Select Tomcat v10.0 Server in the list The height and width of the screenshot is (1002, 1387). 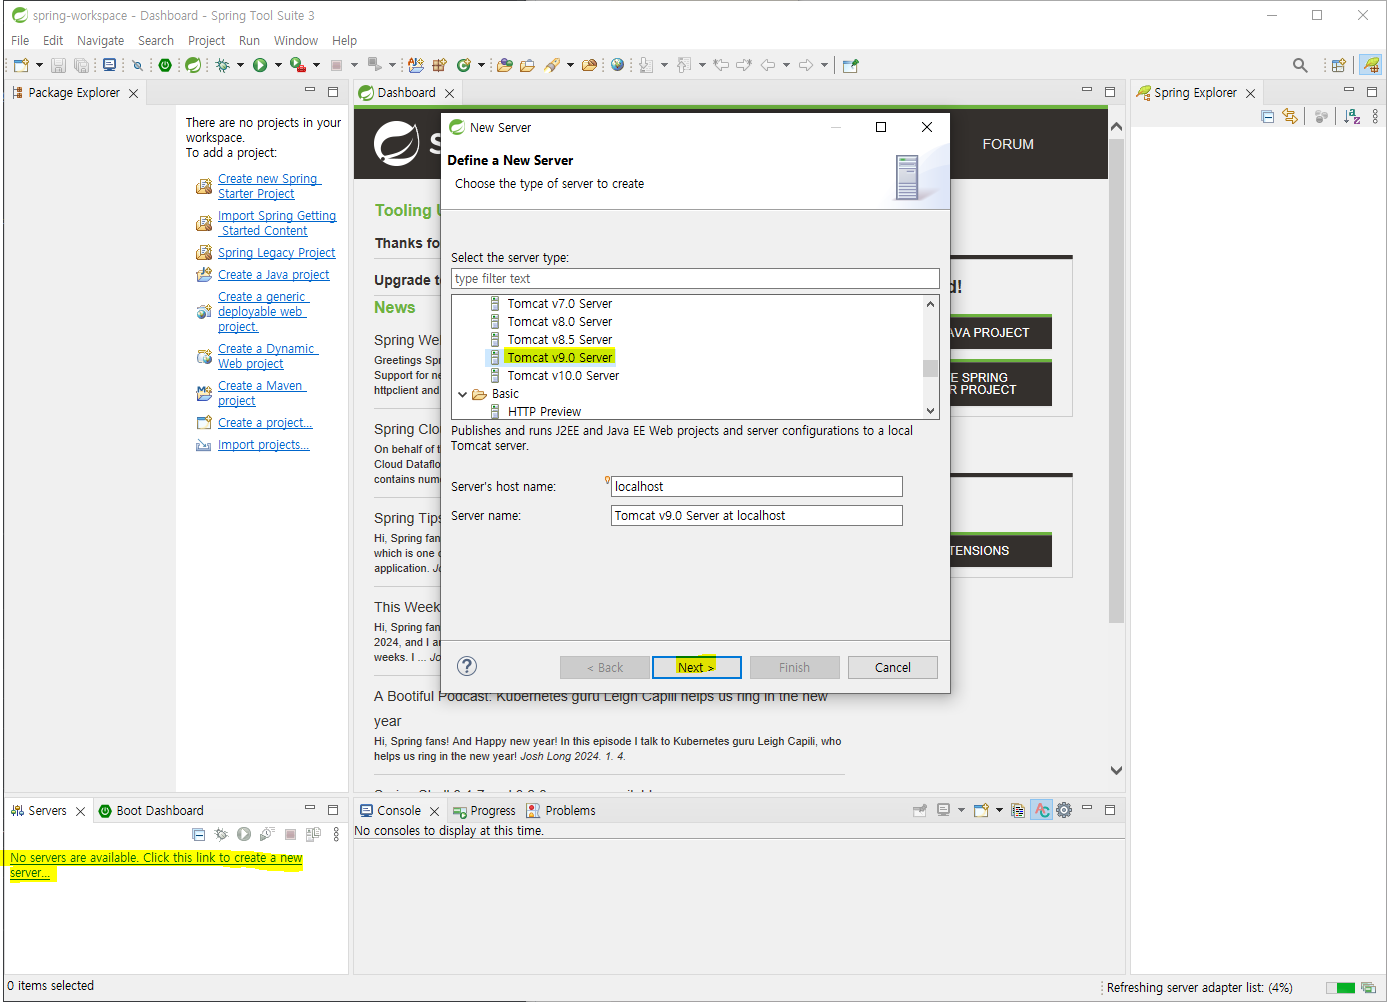pos(563,376)
